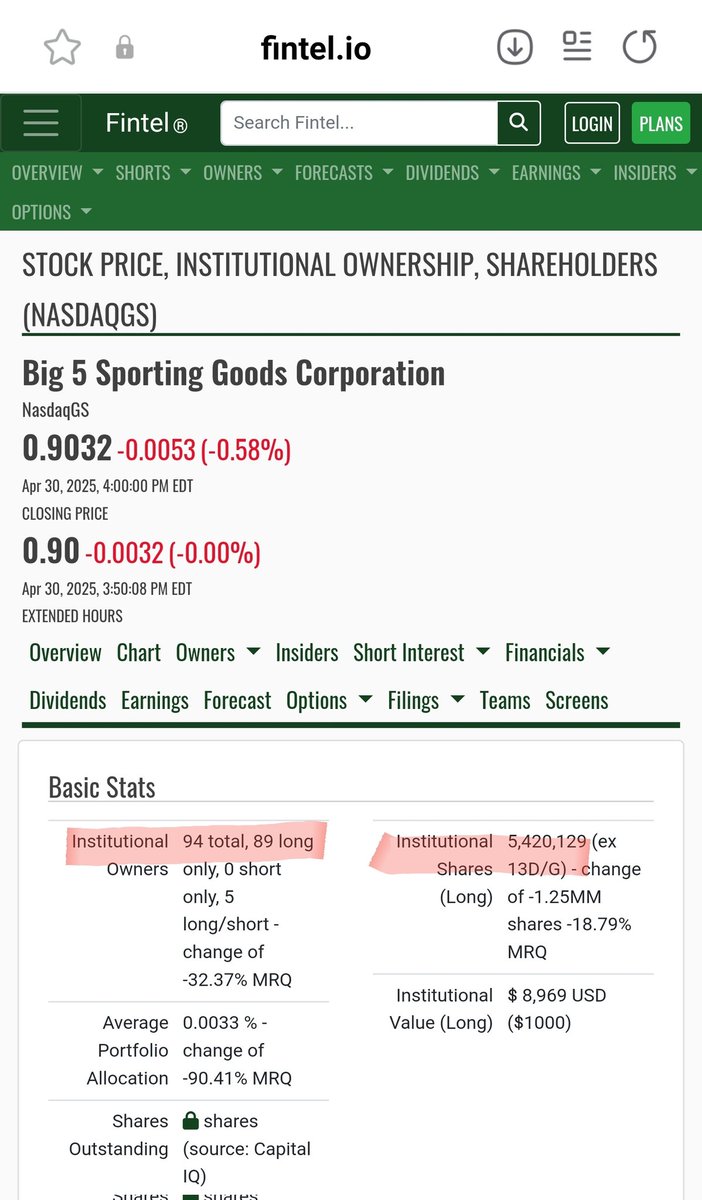This screenshot has width=702, height=1200.
Task: Expand the OVERVIEW dropdown in top navigation
Action: pos(57,173)
